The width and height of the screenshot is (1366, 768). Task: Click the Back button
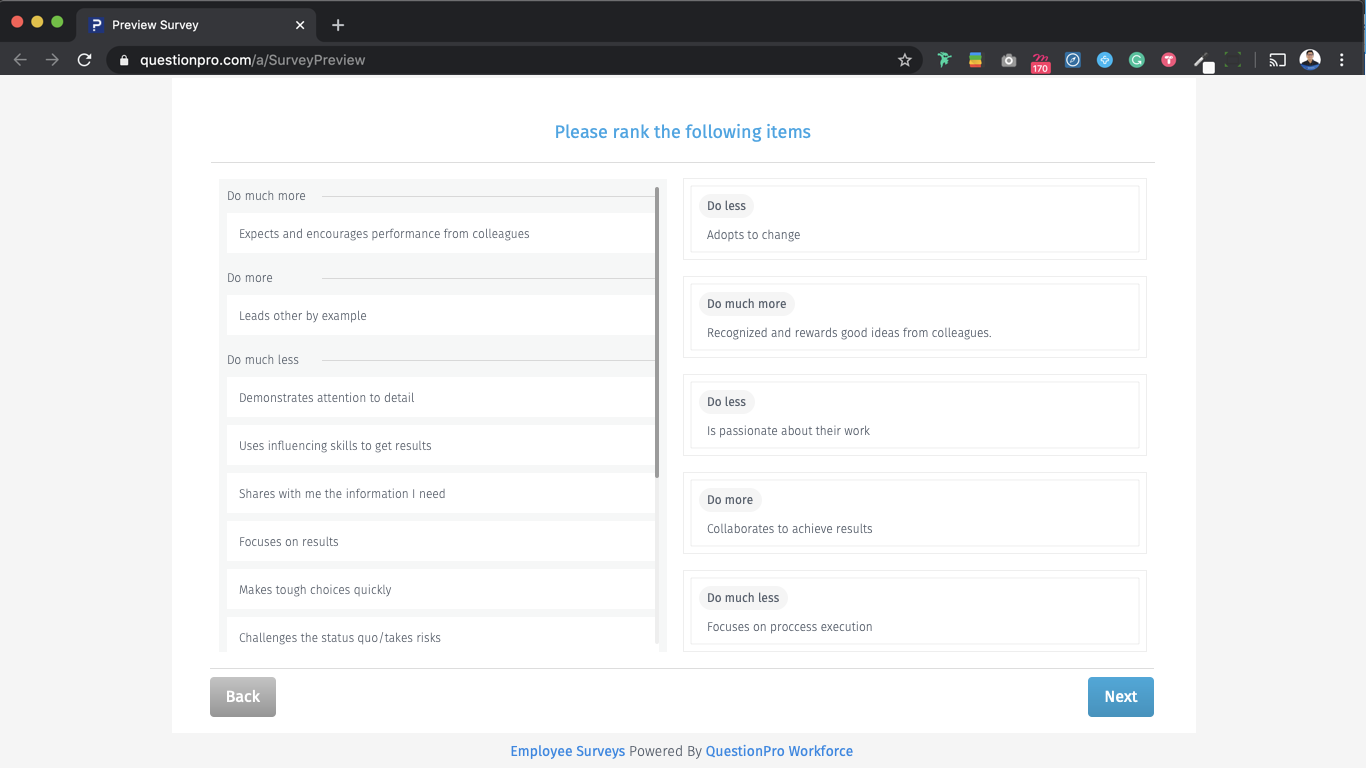243,697
